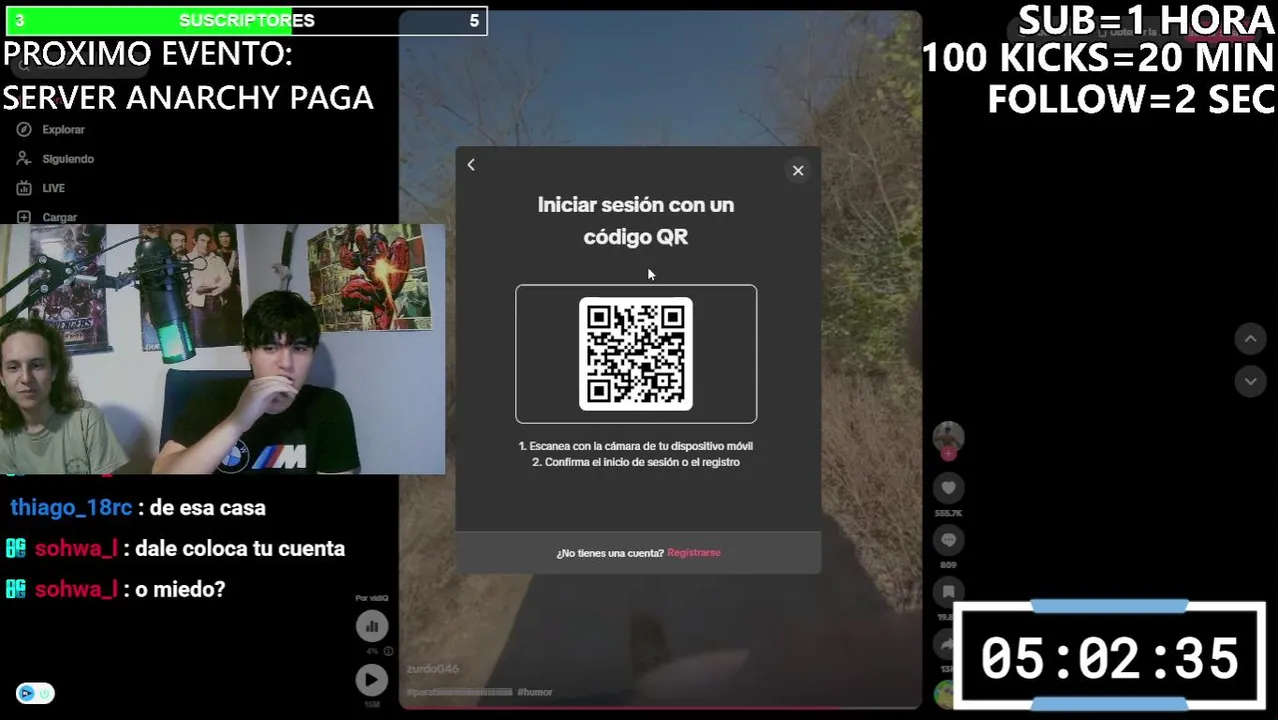Open the LIVE section in sidebar
The height and width of the screenshot is (720, 1278).
click(x=43, y=188)
